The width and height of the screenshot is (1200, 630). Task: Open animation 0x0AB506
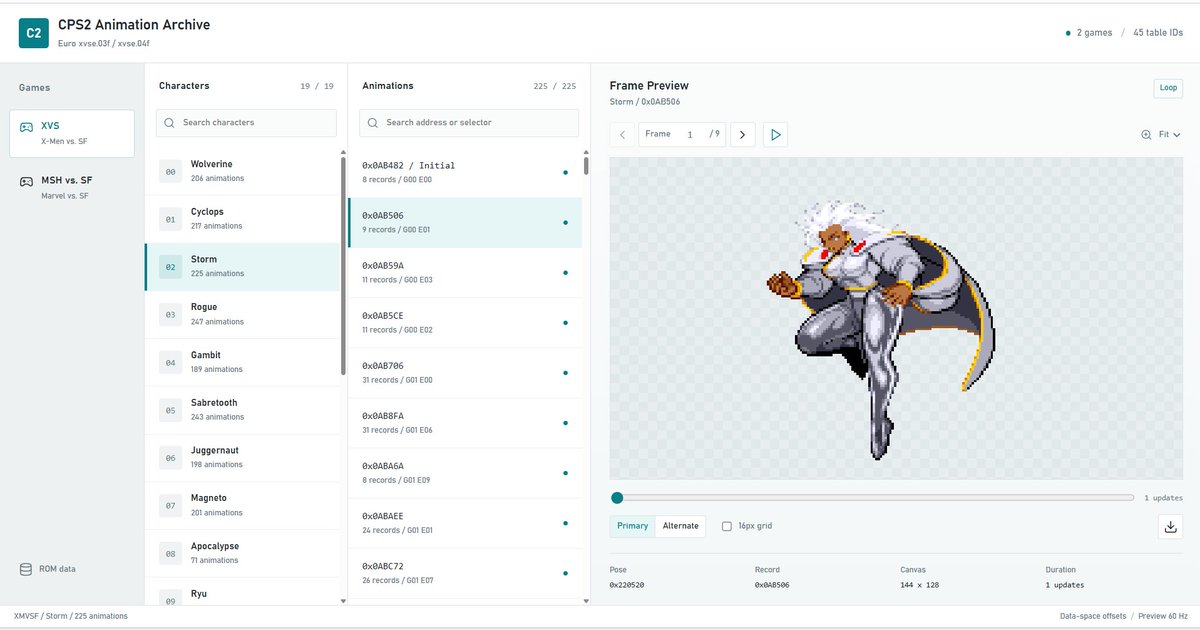point(465,222)
